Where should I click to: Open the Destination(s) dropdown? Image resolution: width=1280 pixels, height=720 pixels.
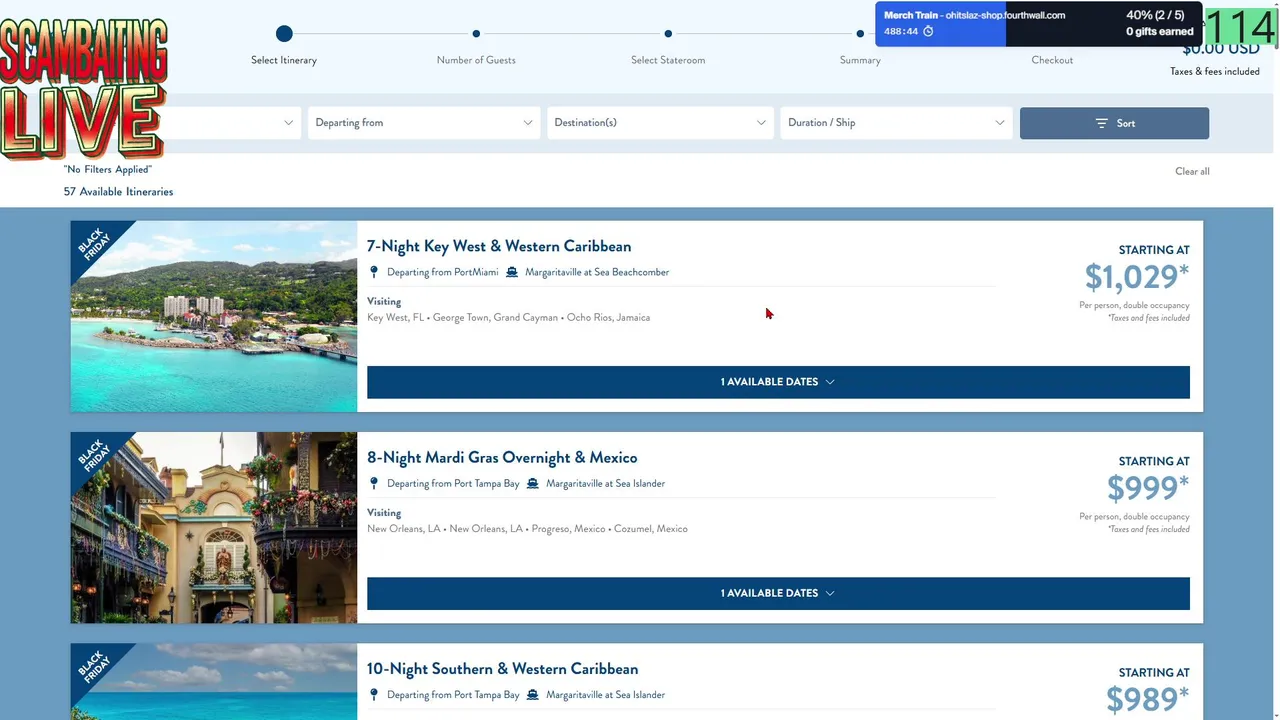pyautogui.click(x=660, y=123)
